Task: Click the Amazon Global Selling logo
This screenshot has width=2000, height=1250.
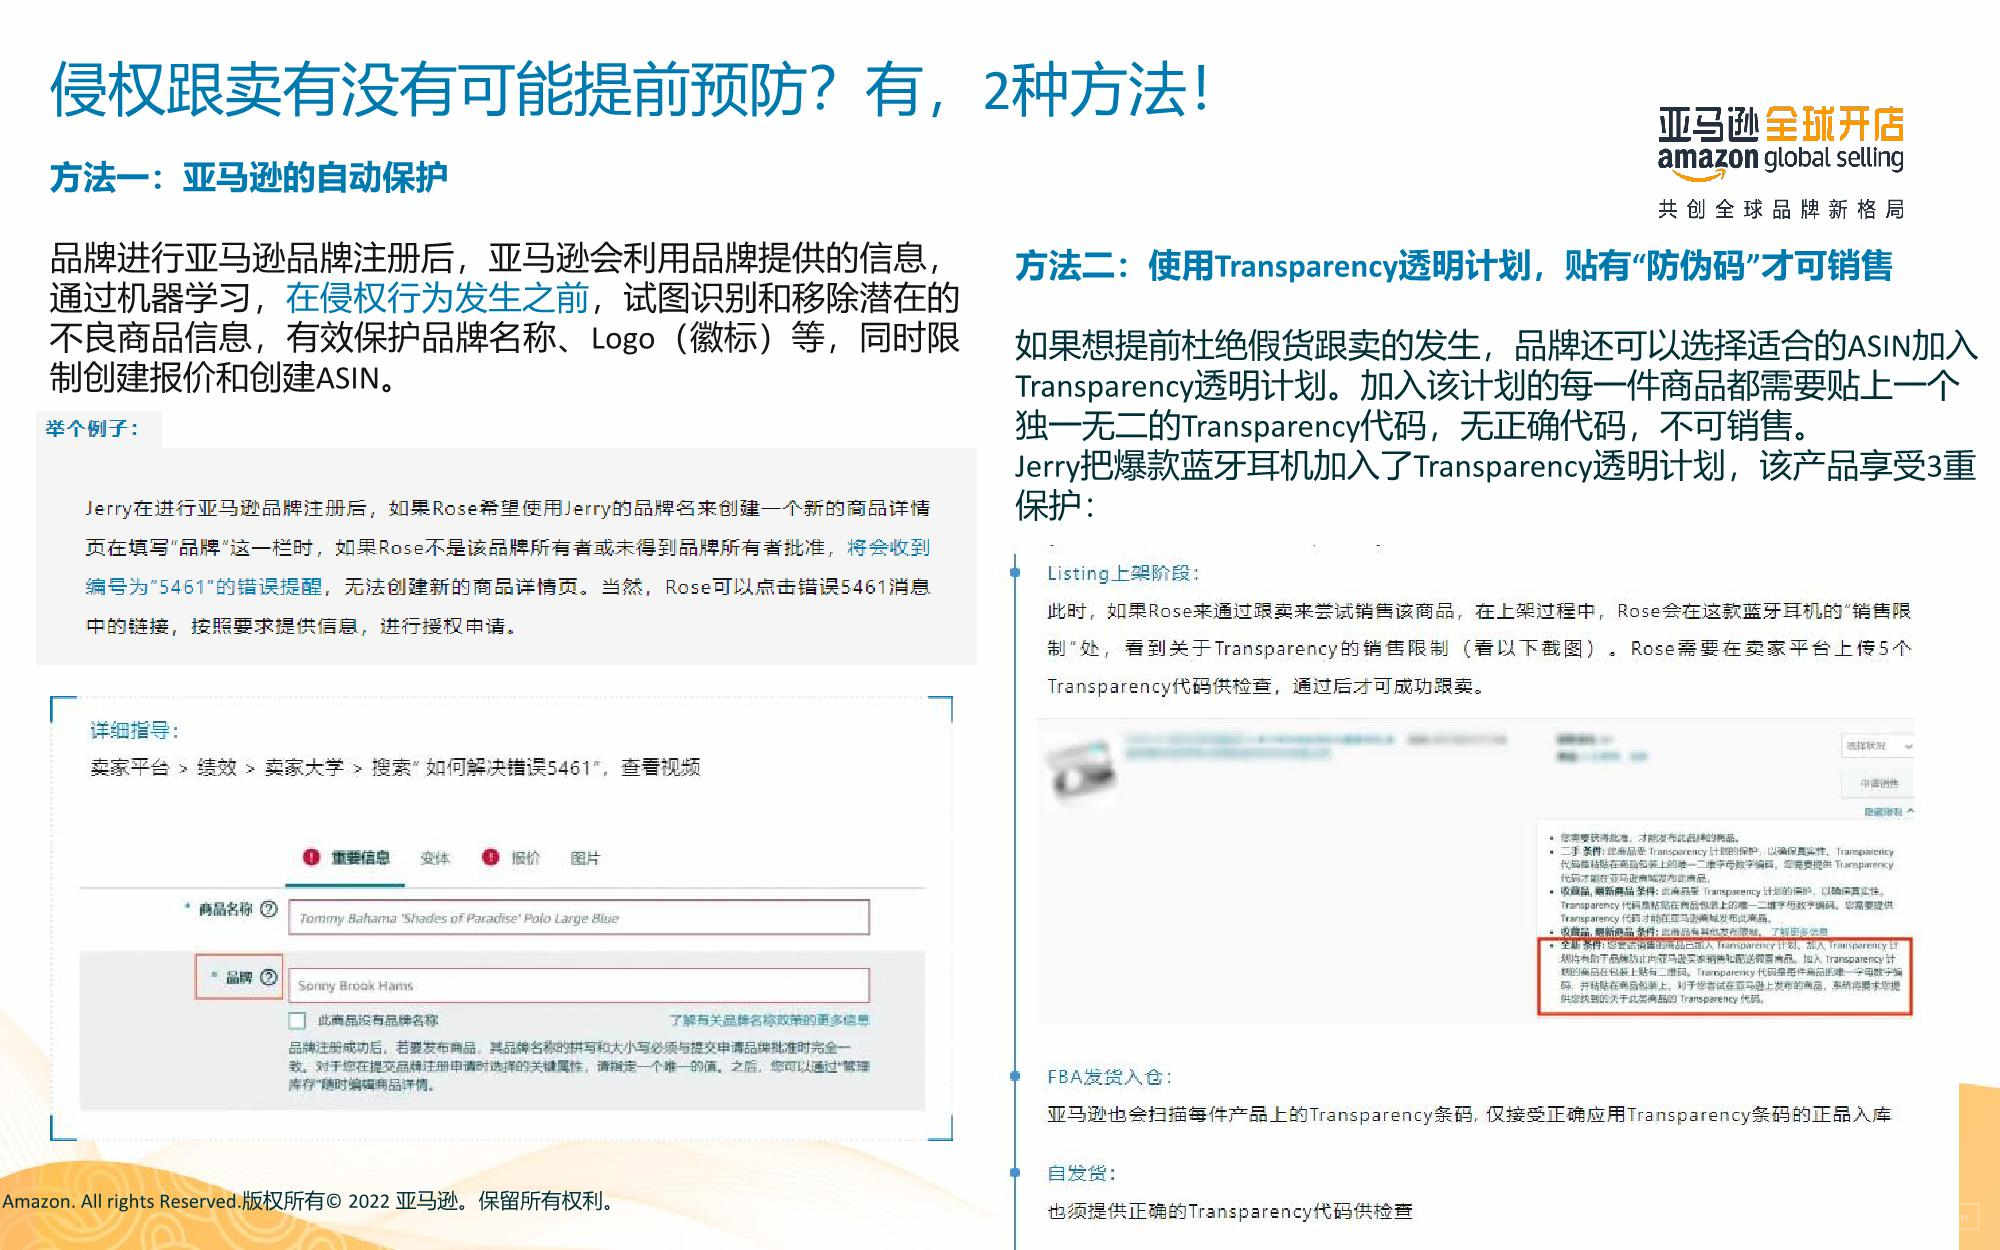Action: point(1781,144)
